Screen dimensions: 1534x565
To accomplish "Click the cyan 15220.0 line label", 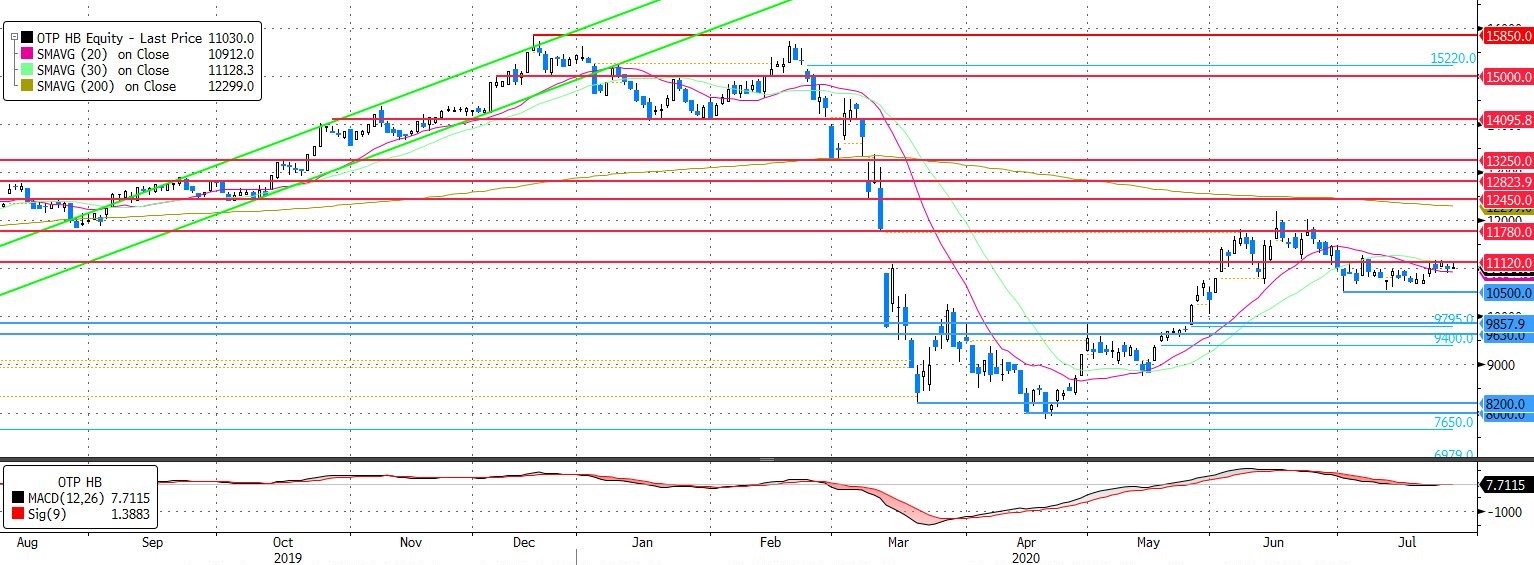I will [x=1454, y=58].
